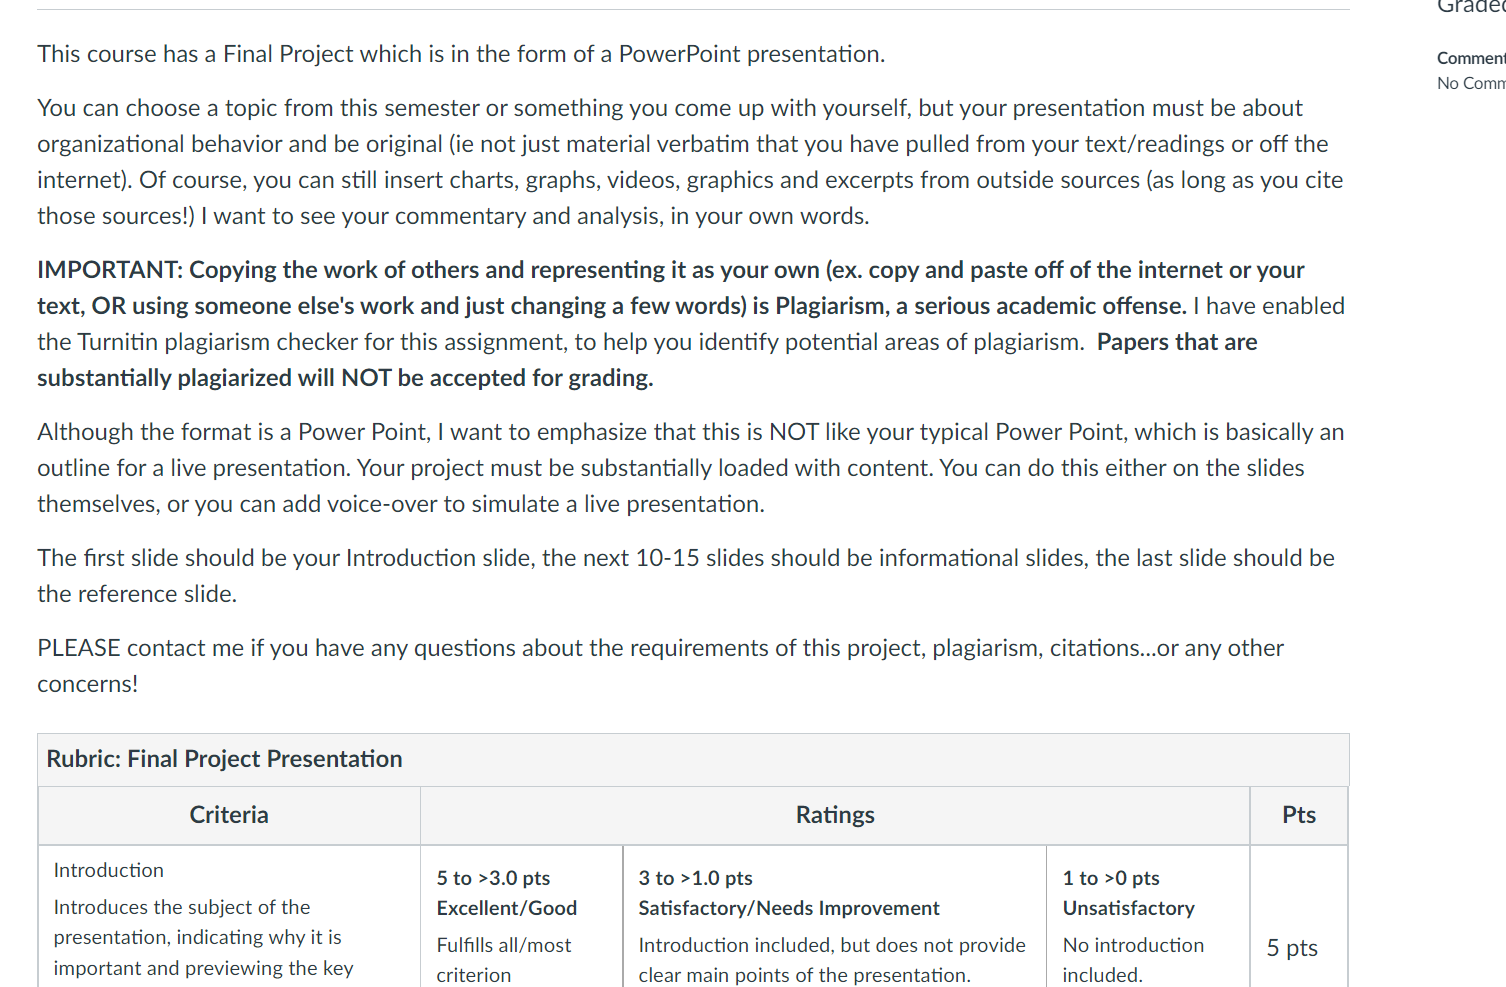Image resolution: width=1506 pixels, height=987 pixels.
Task: Click the paragraph starting 'The first slide'
Action: [x=686, y=576]
